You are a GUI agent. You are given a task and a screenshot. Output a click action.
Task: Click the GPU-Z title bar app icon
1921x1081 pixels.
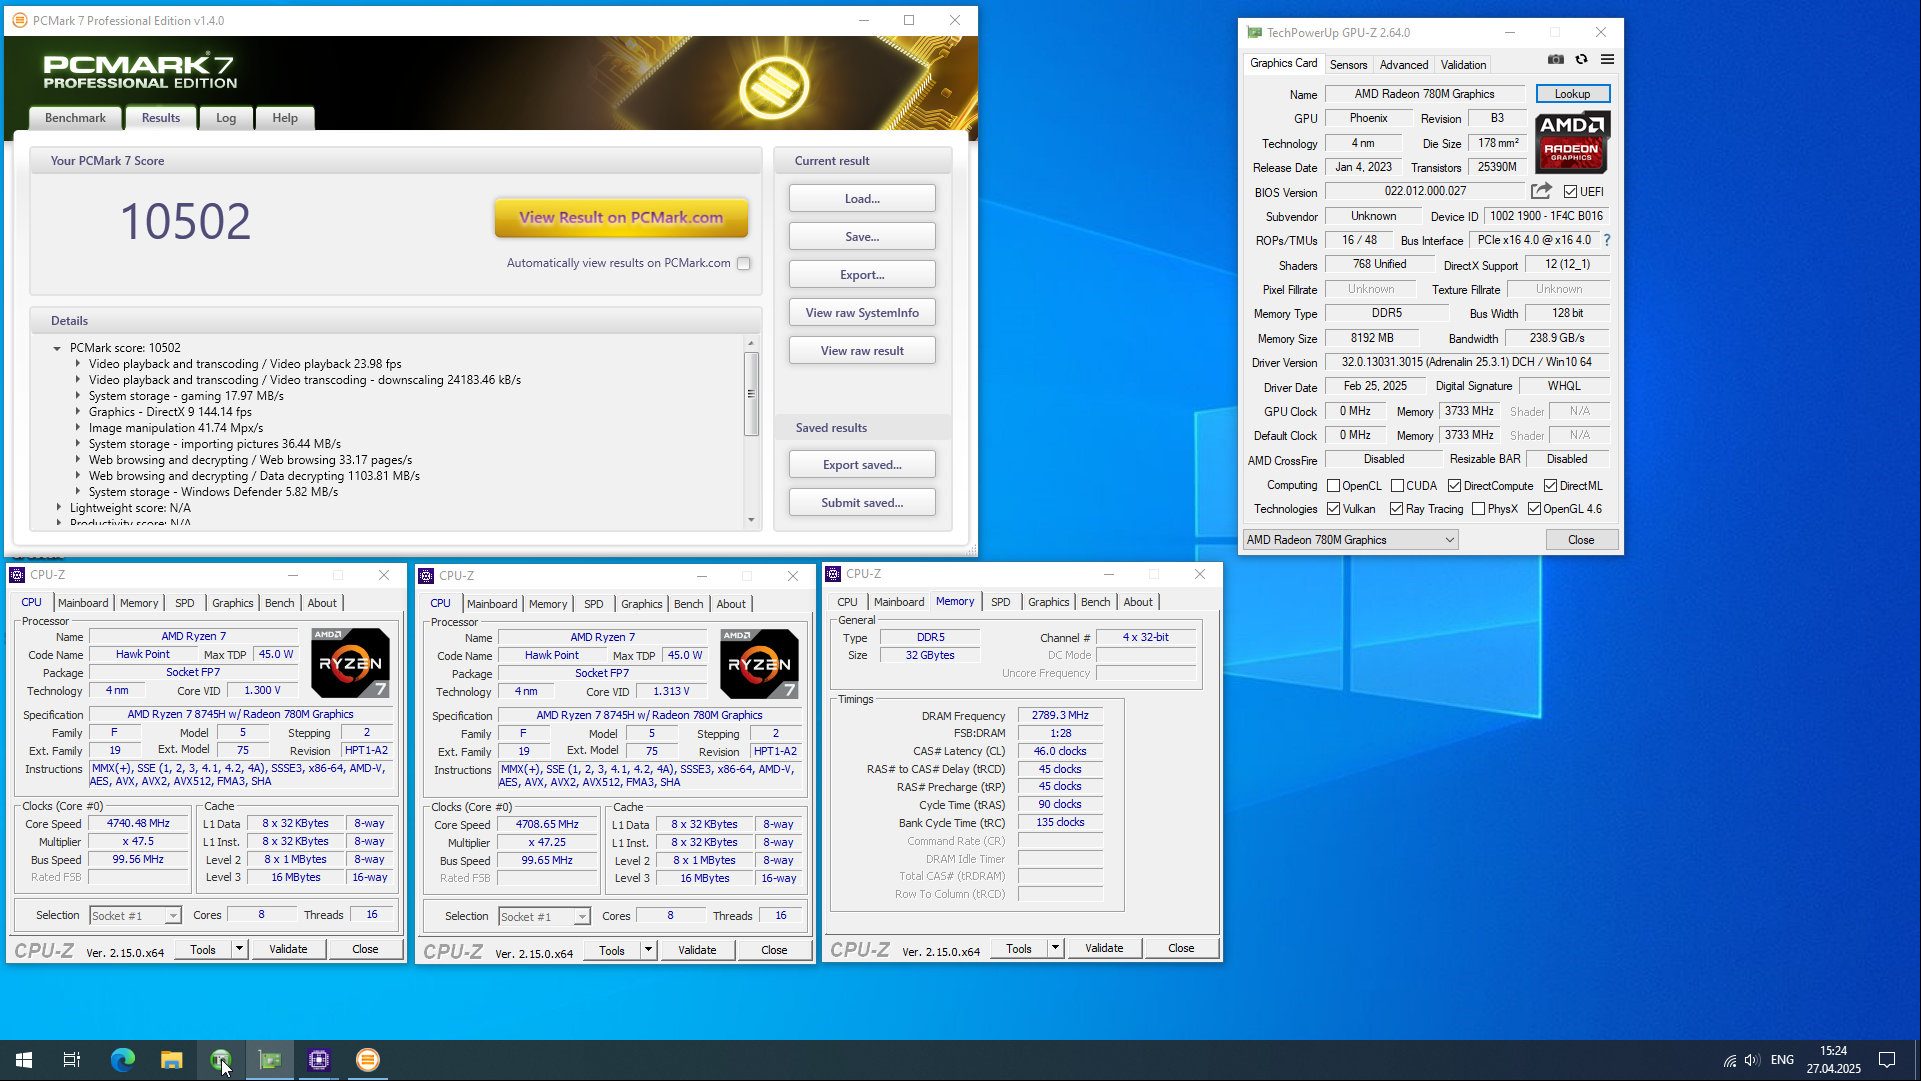coord(1254,33)
